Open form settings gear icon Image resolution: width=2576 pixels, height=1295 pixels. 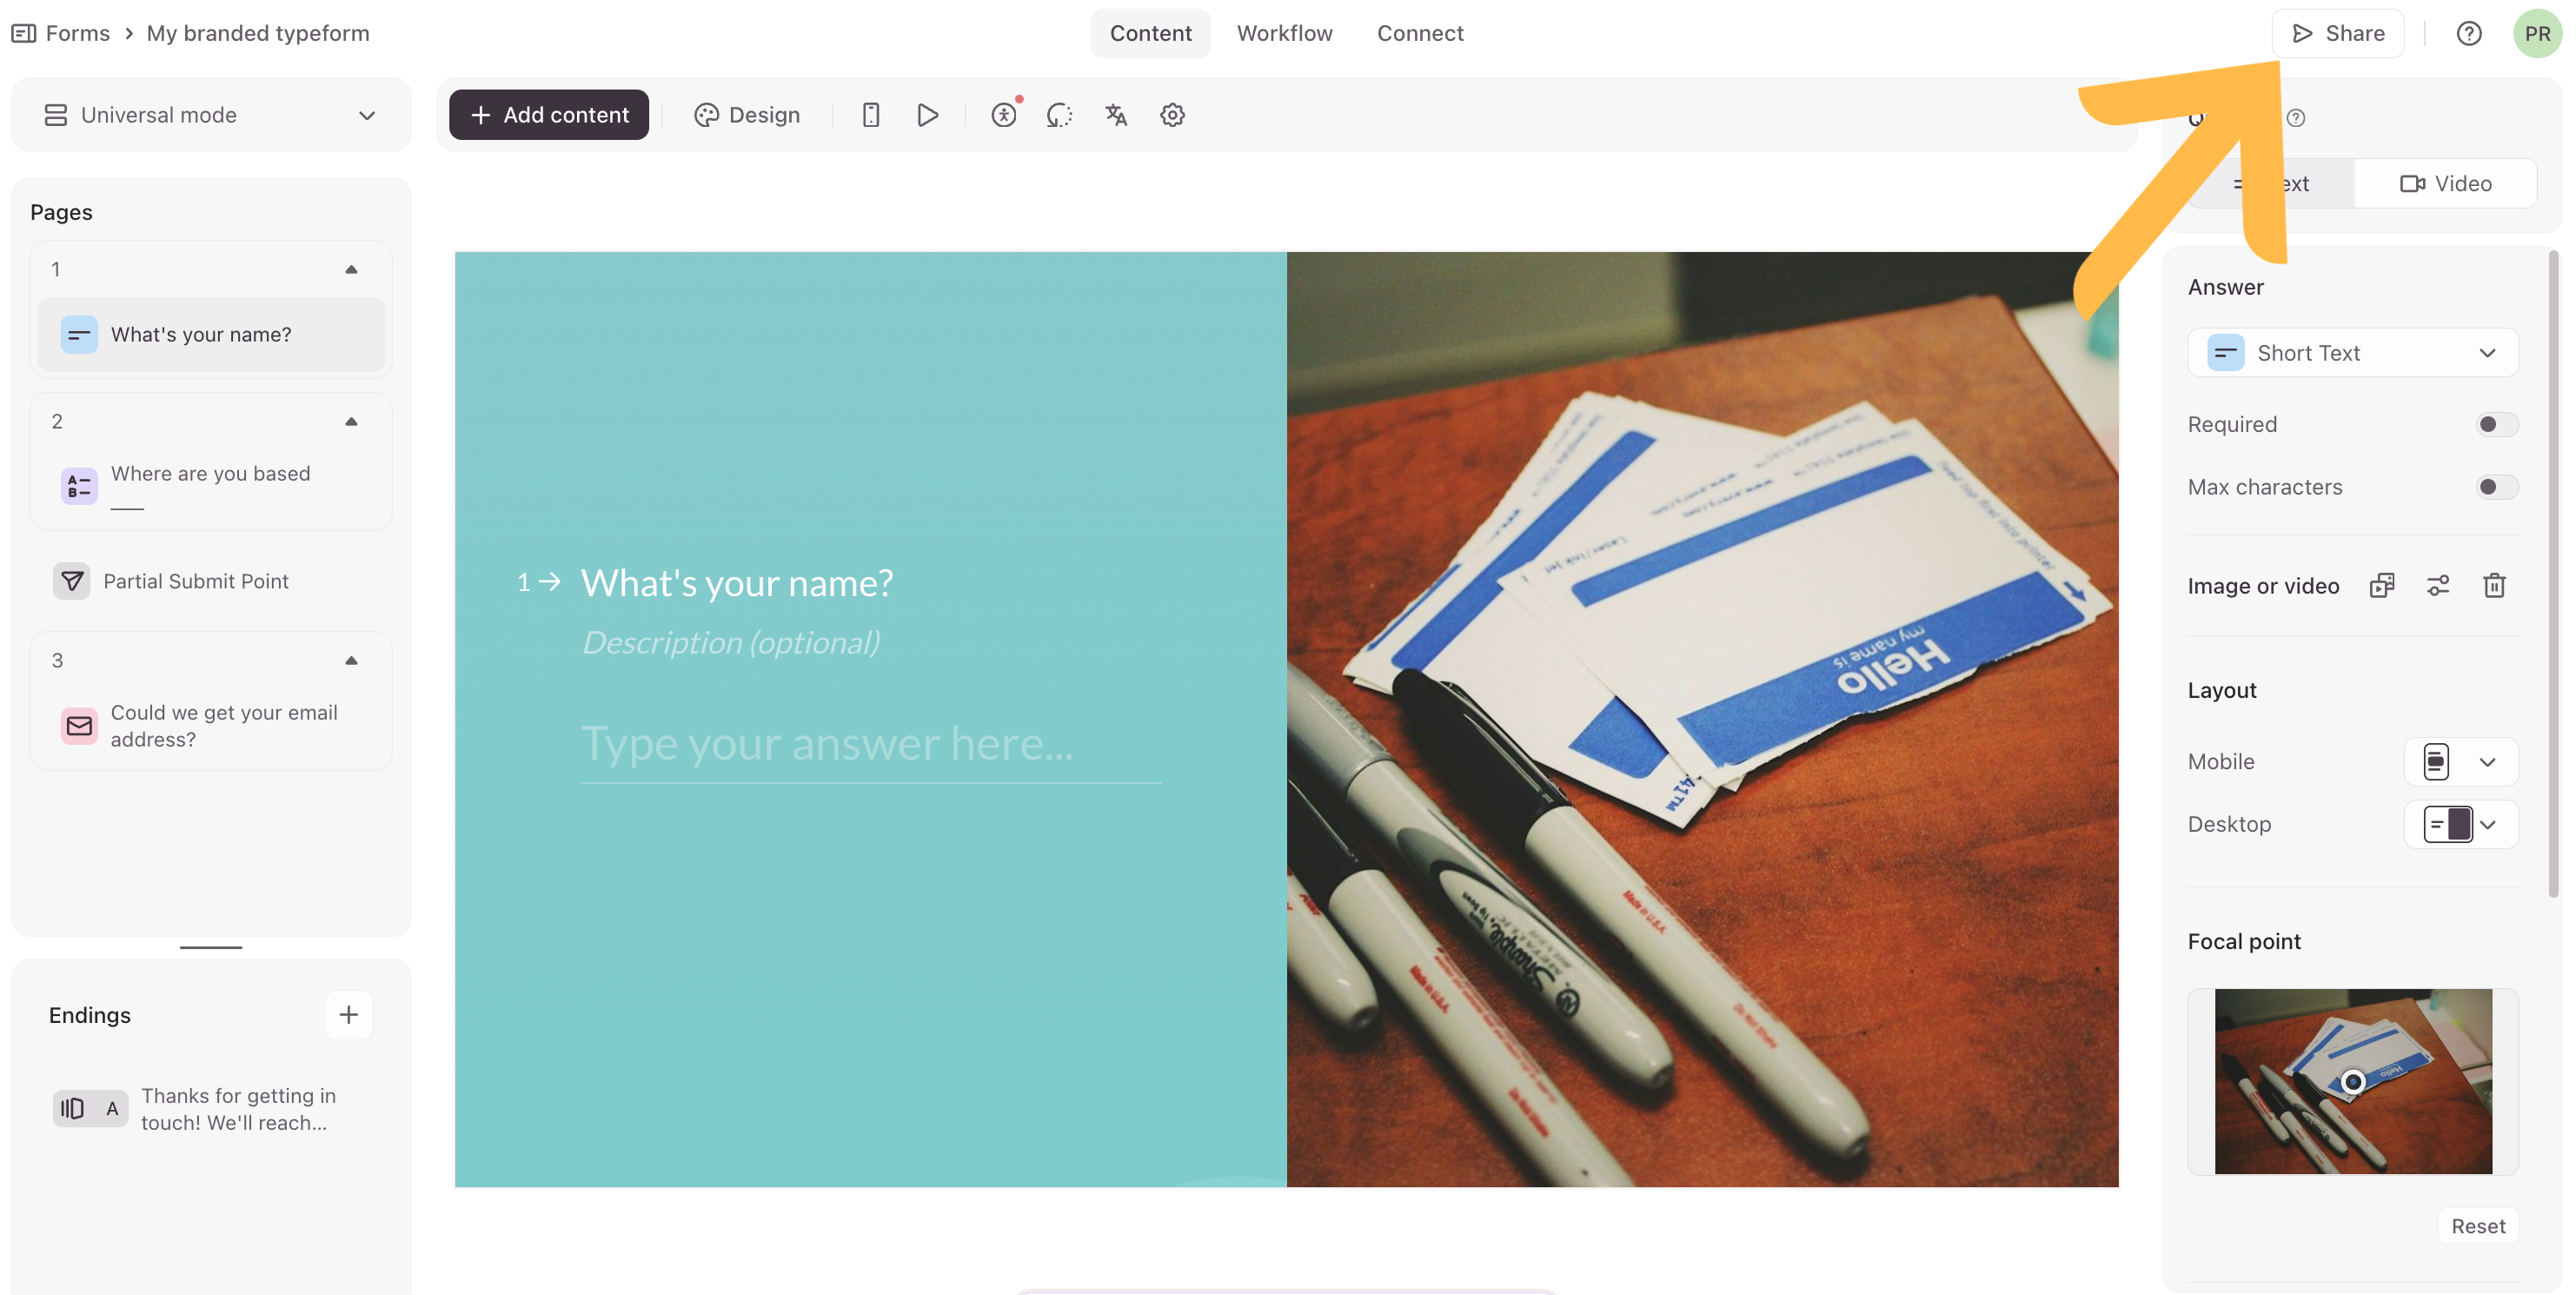pos(1172,115)
